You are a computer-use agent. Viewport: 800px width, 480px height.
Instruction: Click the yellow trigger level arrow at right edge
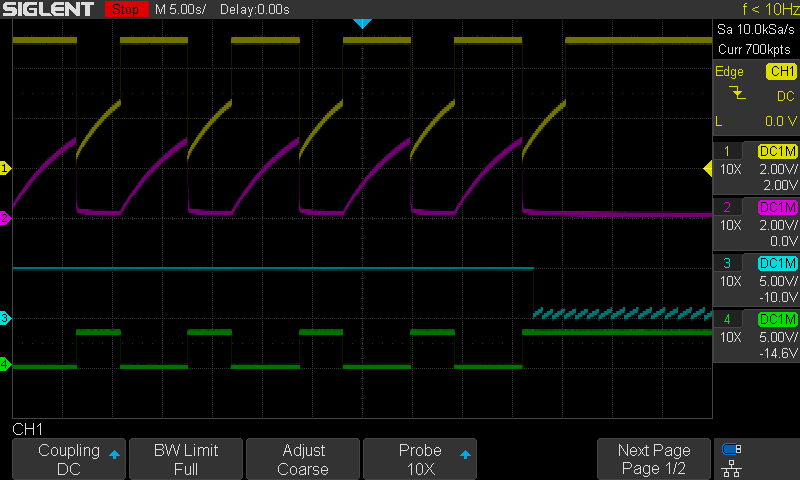click(x=708, y=168)
